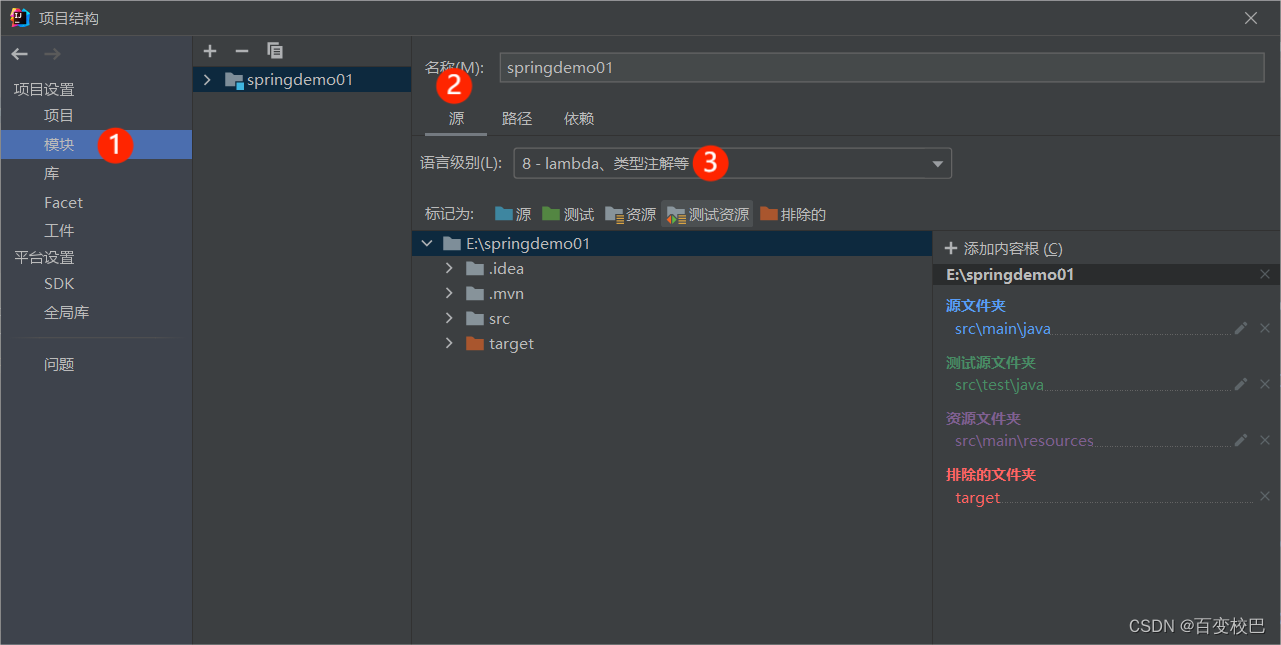This screenshot has height=645, width=1281.
Task: Mark as 测试 (Tests)
Action: pyautogui.click(x=568, y=214)
